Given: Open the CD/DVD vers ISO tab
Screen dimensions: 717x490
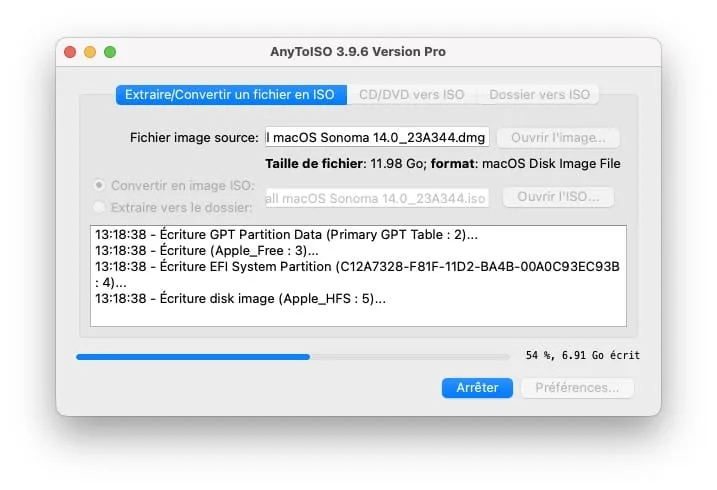Looking at the screenshot, I should [412, 95].
